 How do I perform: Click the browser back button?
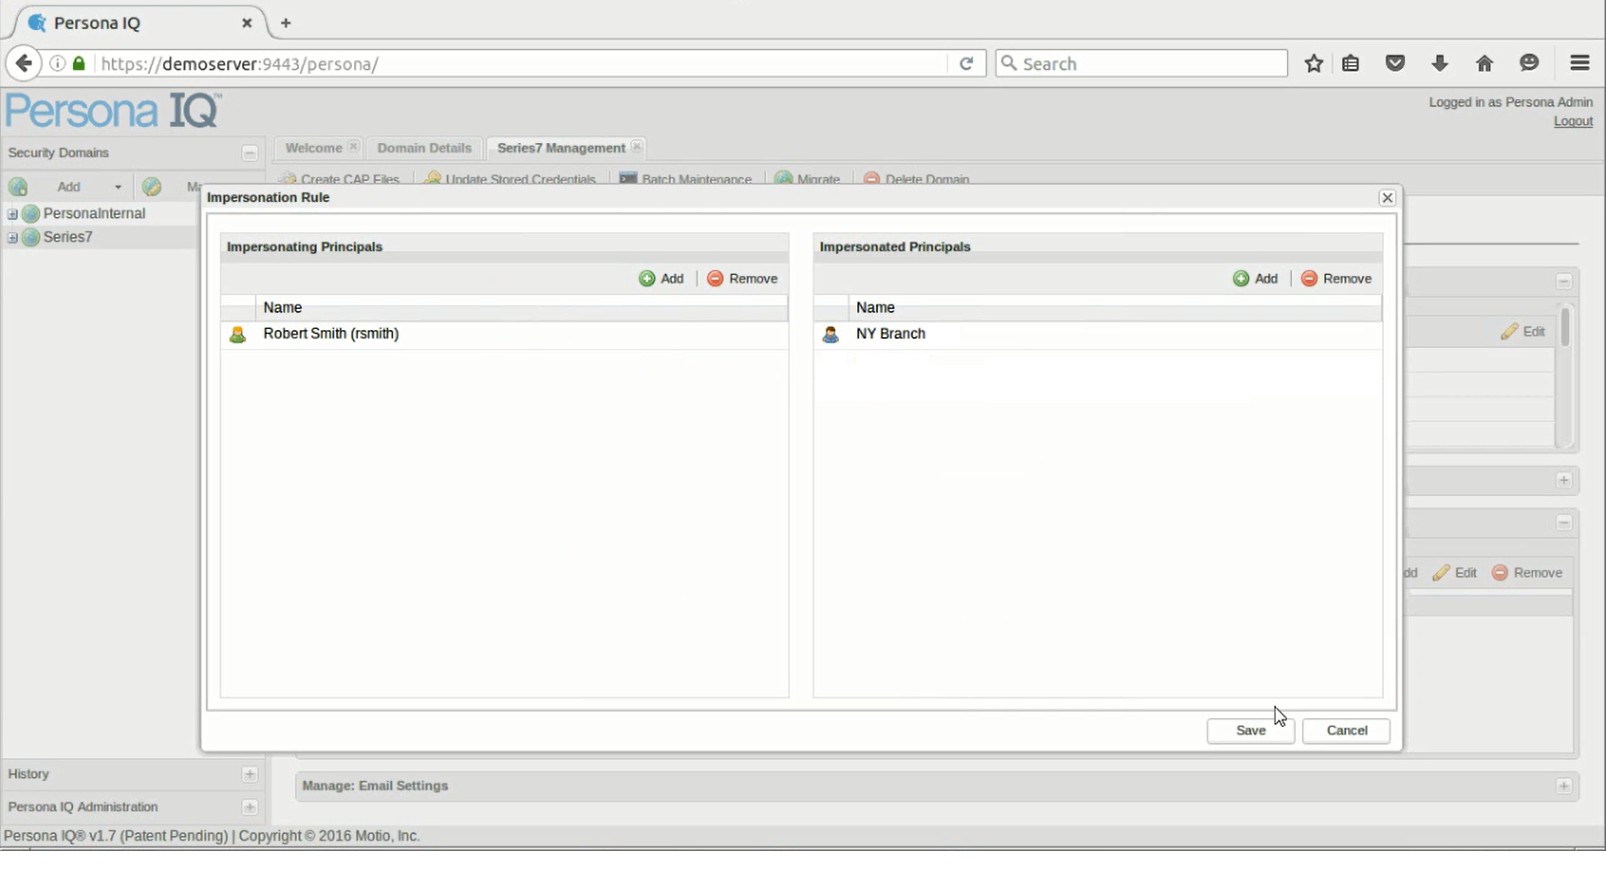(24, 63)
